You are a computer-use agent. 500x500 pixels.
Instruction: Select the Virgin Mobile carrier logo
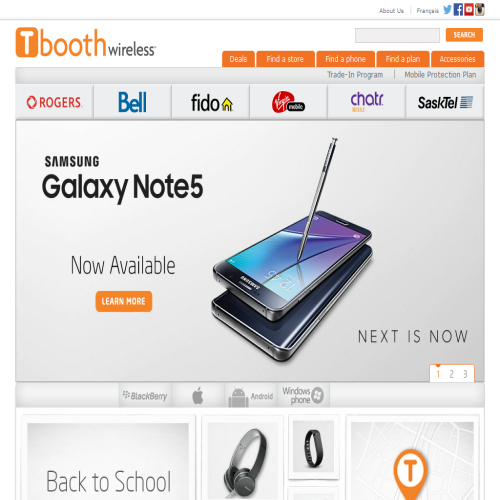point(288,102)
